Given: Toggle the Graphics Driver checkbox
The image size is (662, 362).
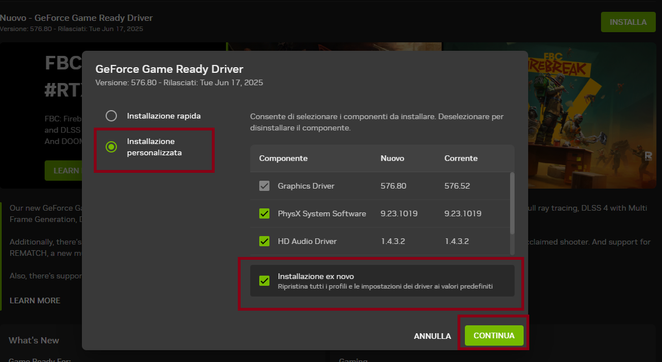Looking at the screenshot, I should pos(264,186).
